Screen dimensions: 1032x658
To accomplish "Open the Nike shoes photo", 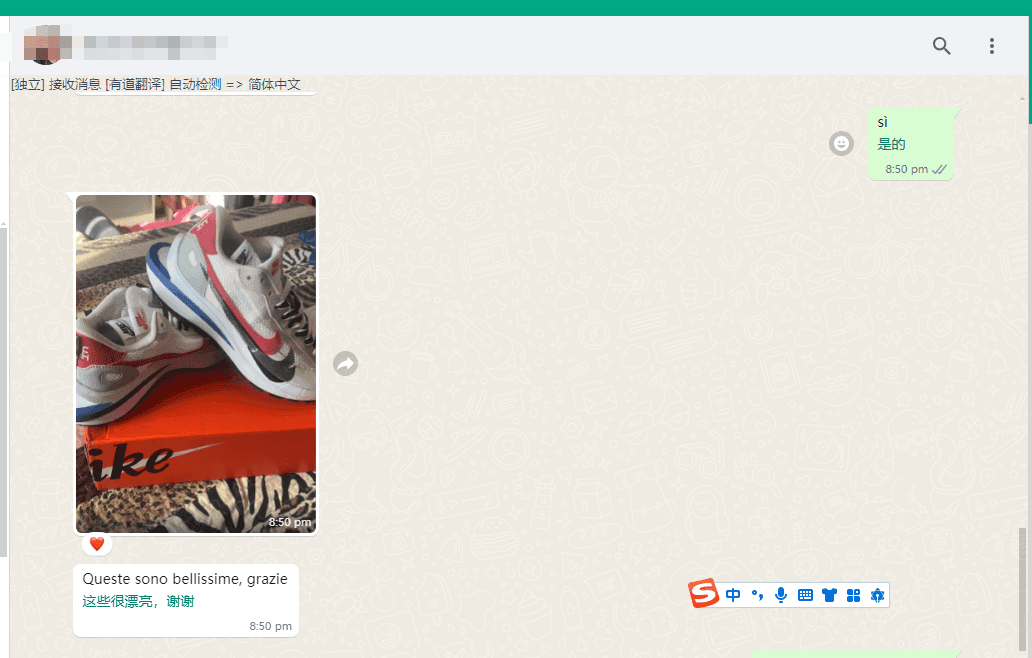I will pyautogui.click(x=195, y=363).
